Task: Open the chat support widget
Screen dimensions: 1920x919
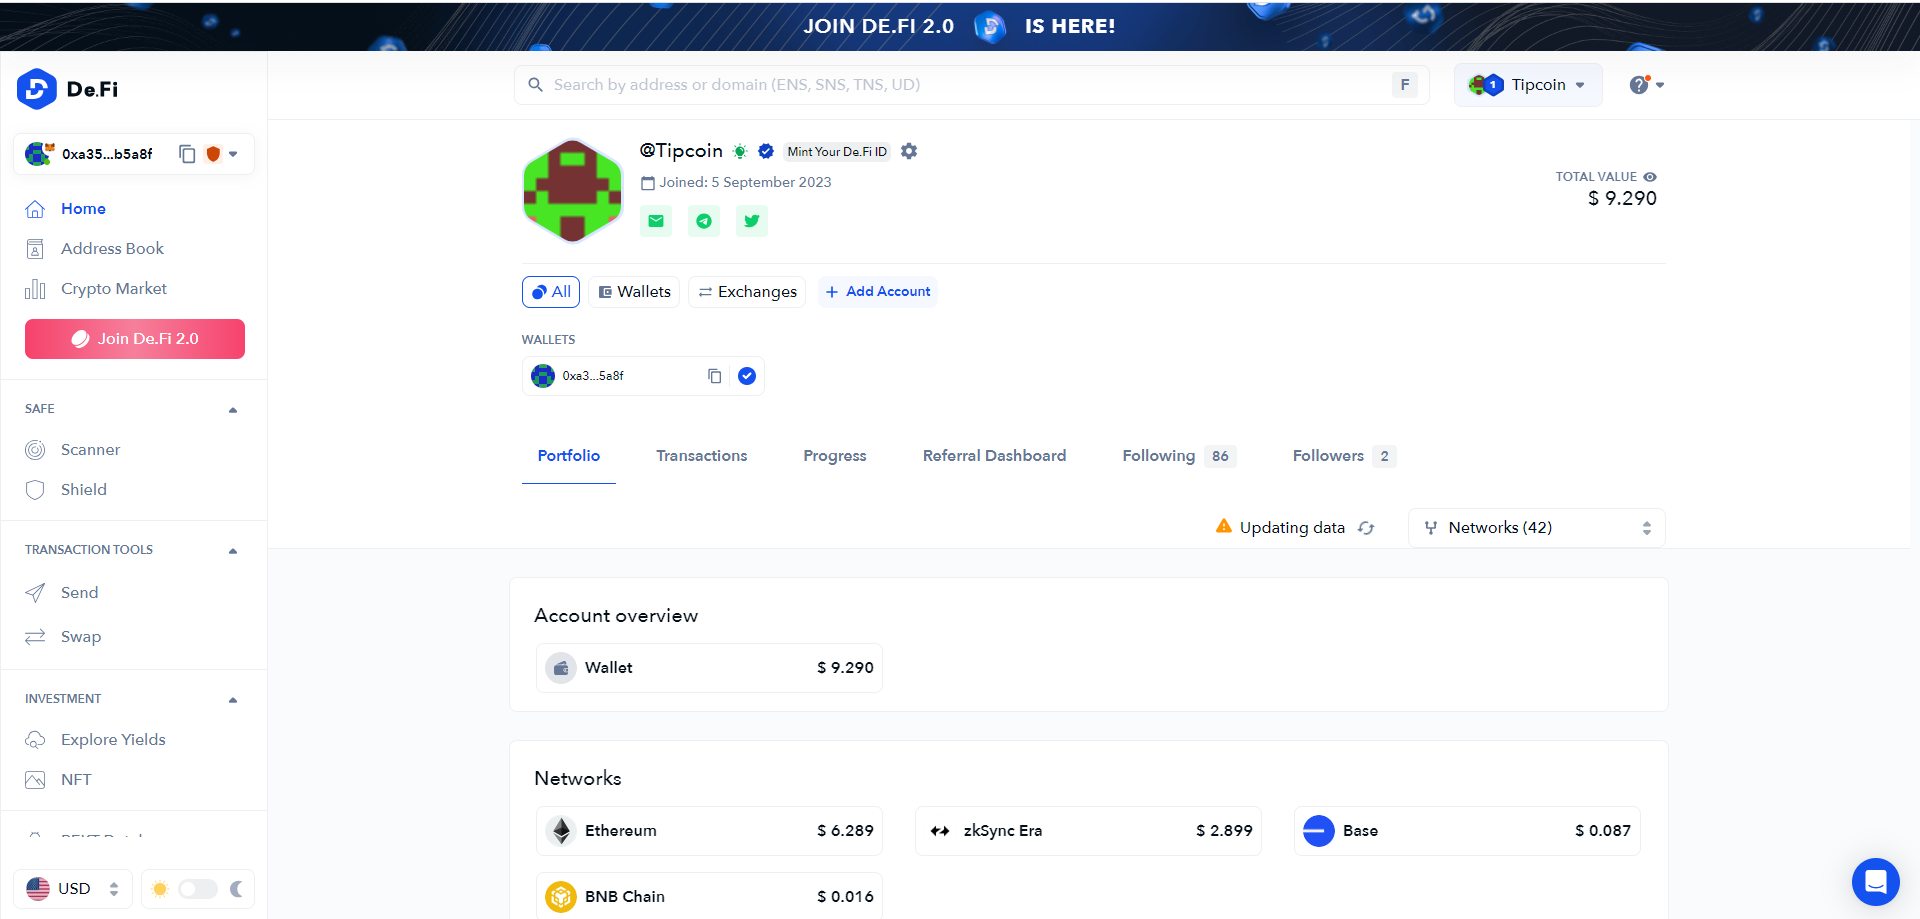Action: click(x=1876, y=882)
